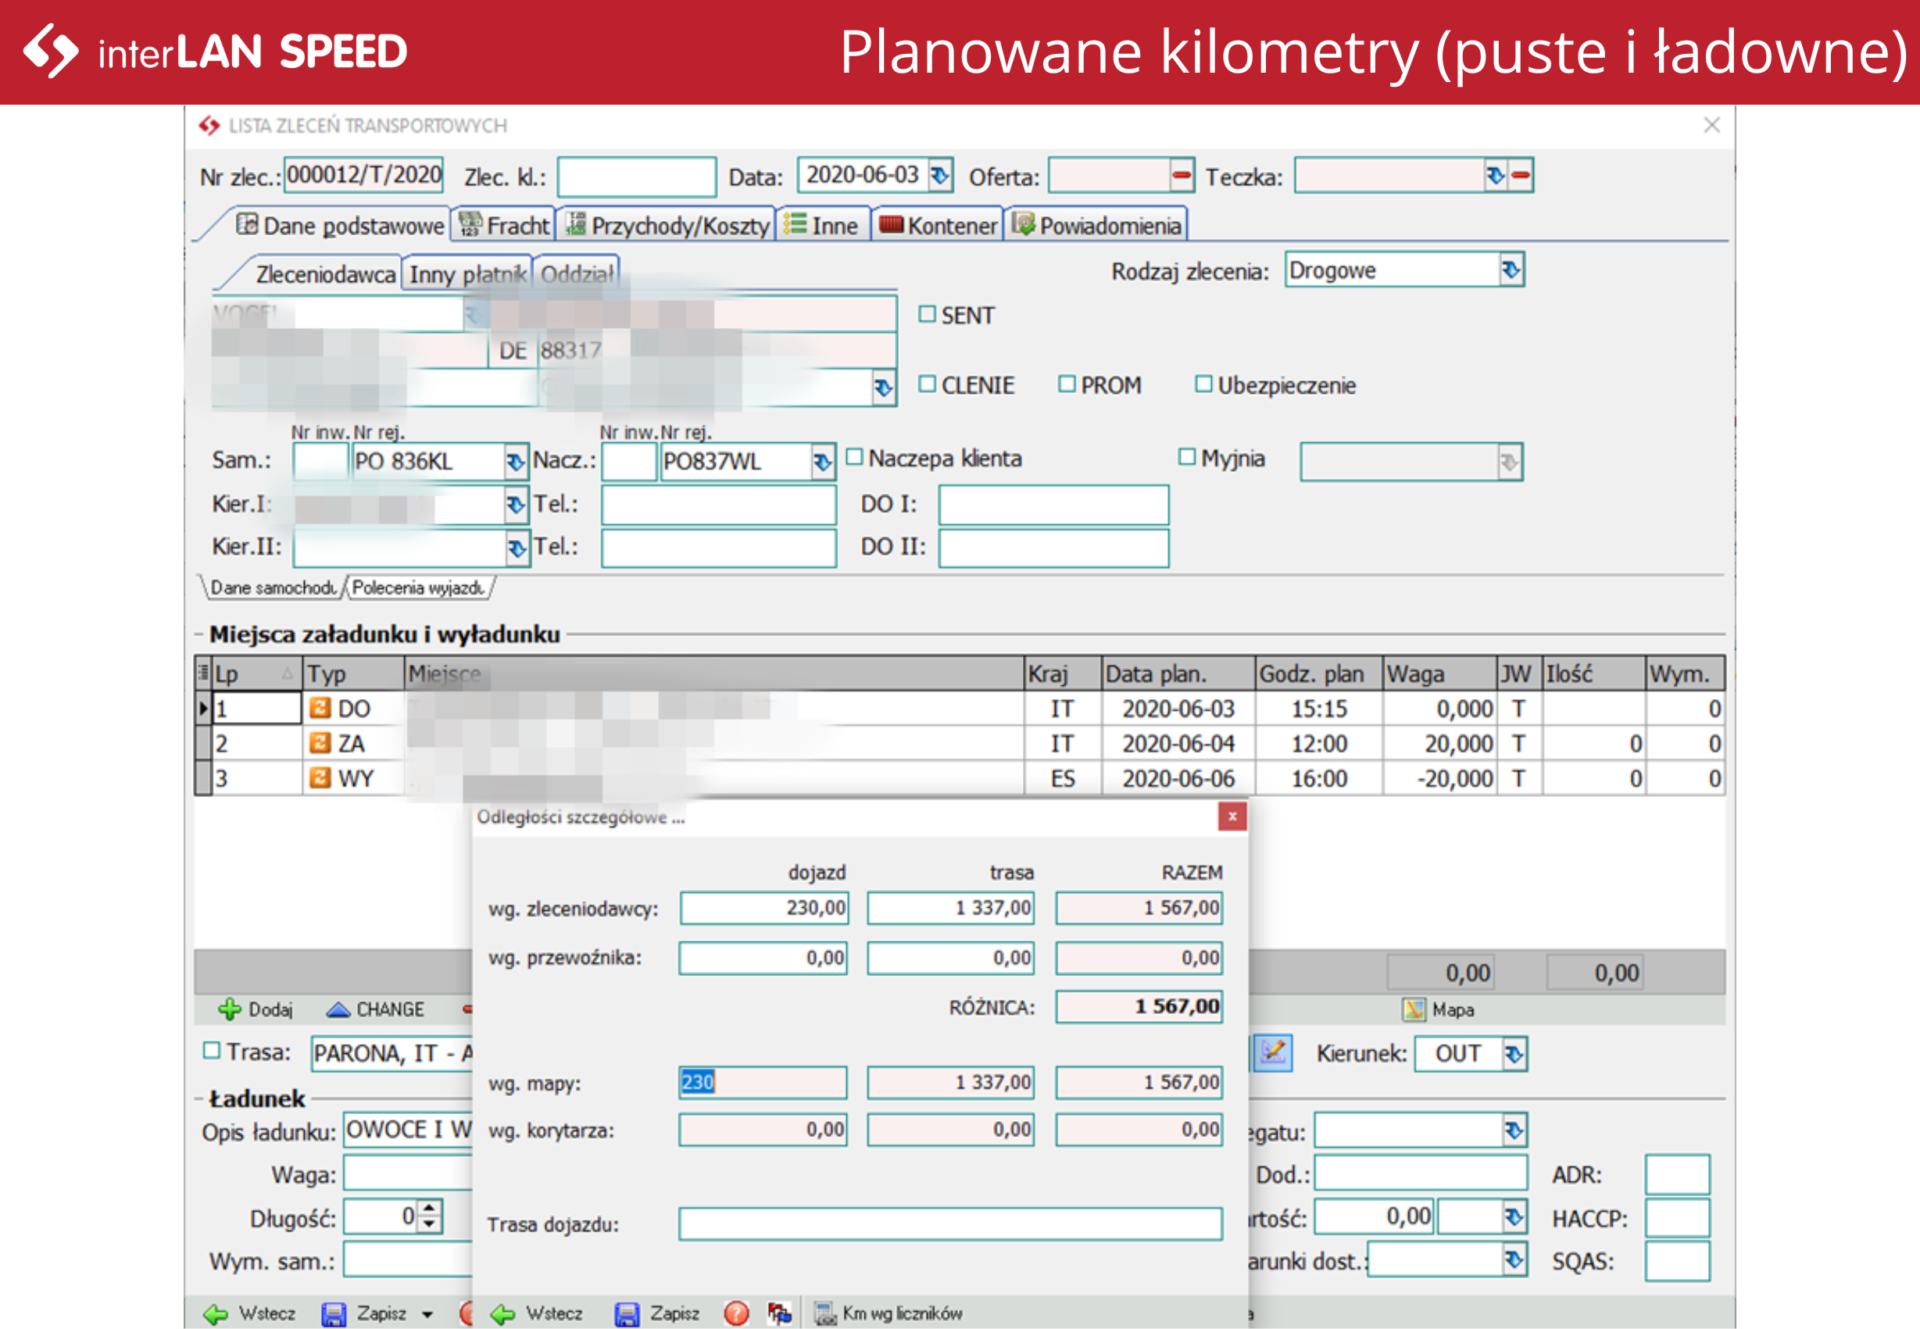The width and height of the screenshot is (1920, 1329).
Task: Open the Rodzaj zlecenia Drogowe dropdown
Action: [1510, 270]
